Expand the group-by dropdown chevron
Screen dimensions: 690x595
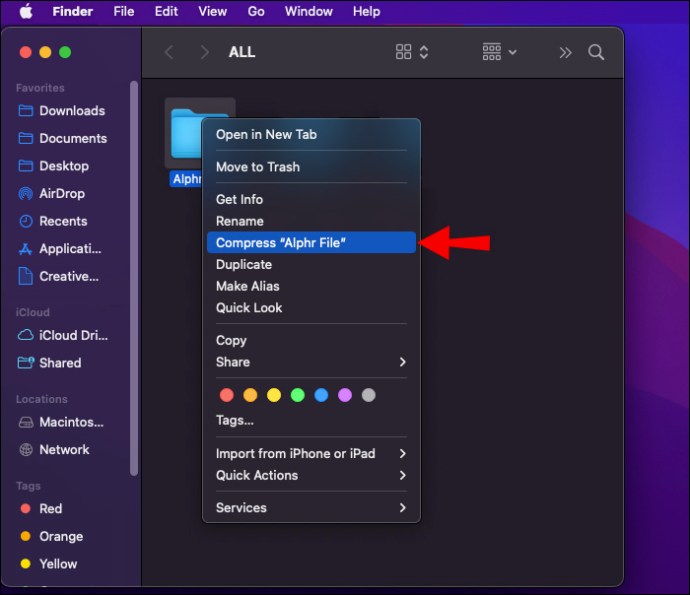pyautogui.click(x=513, y=52)
